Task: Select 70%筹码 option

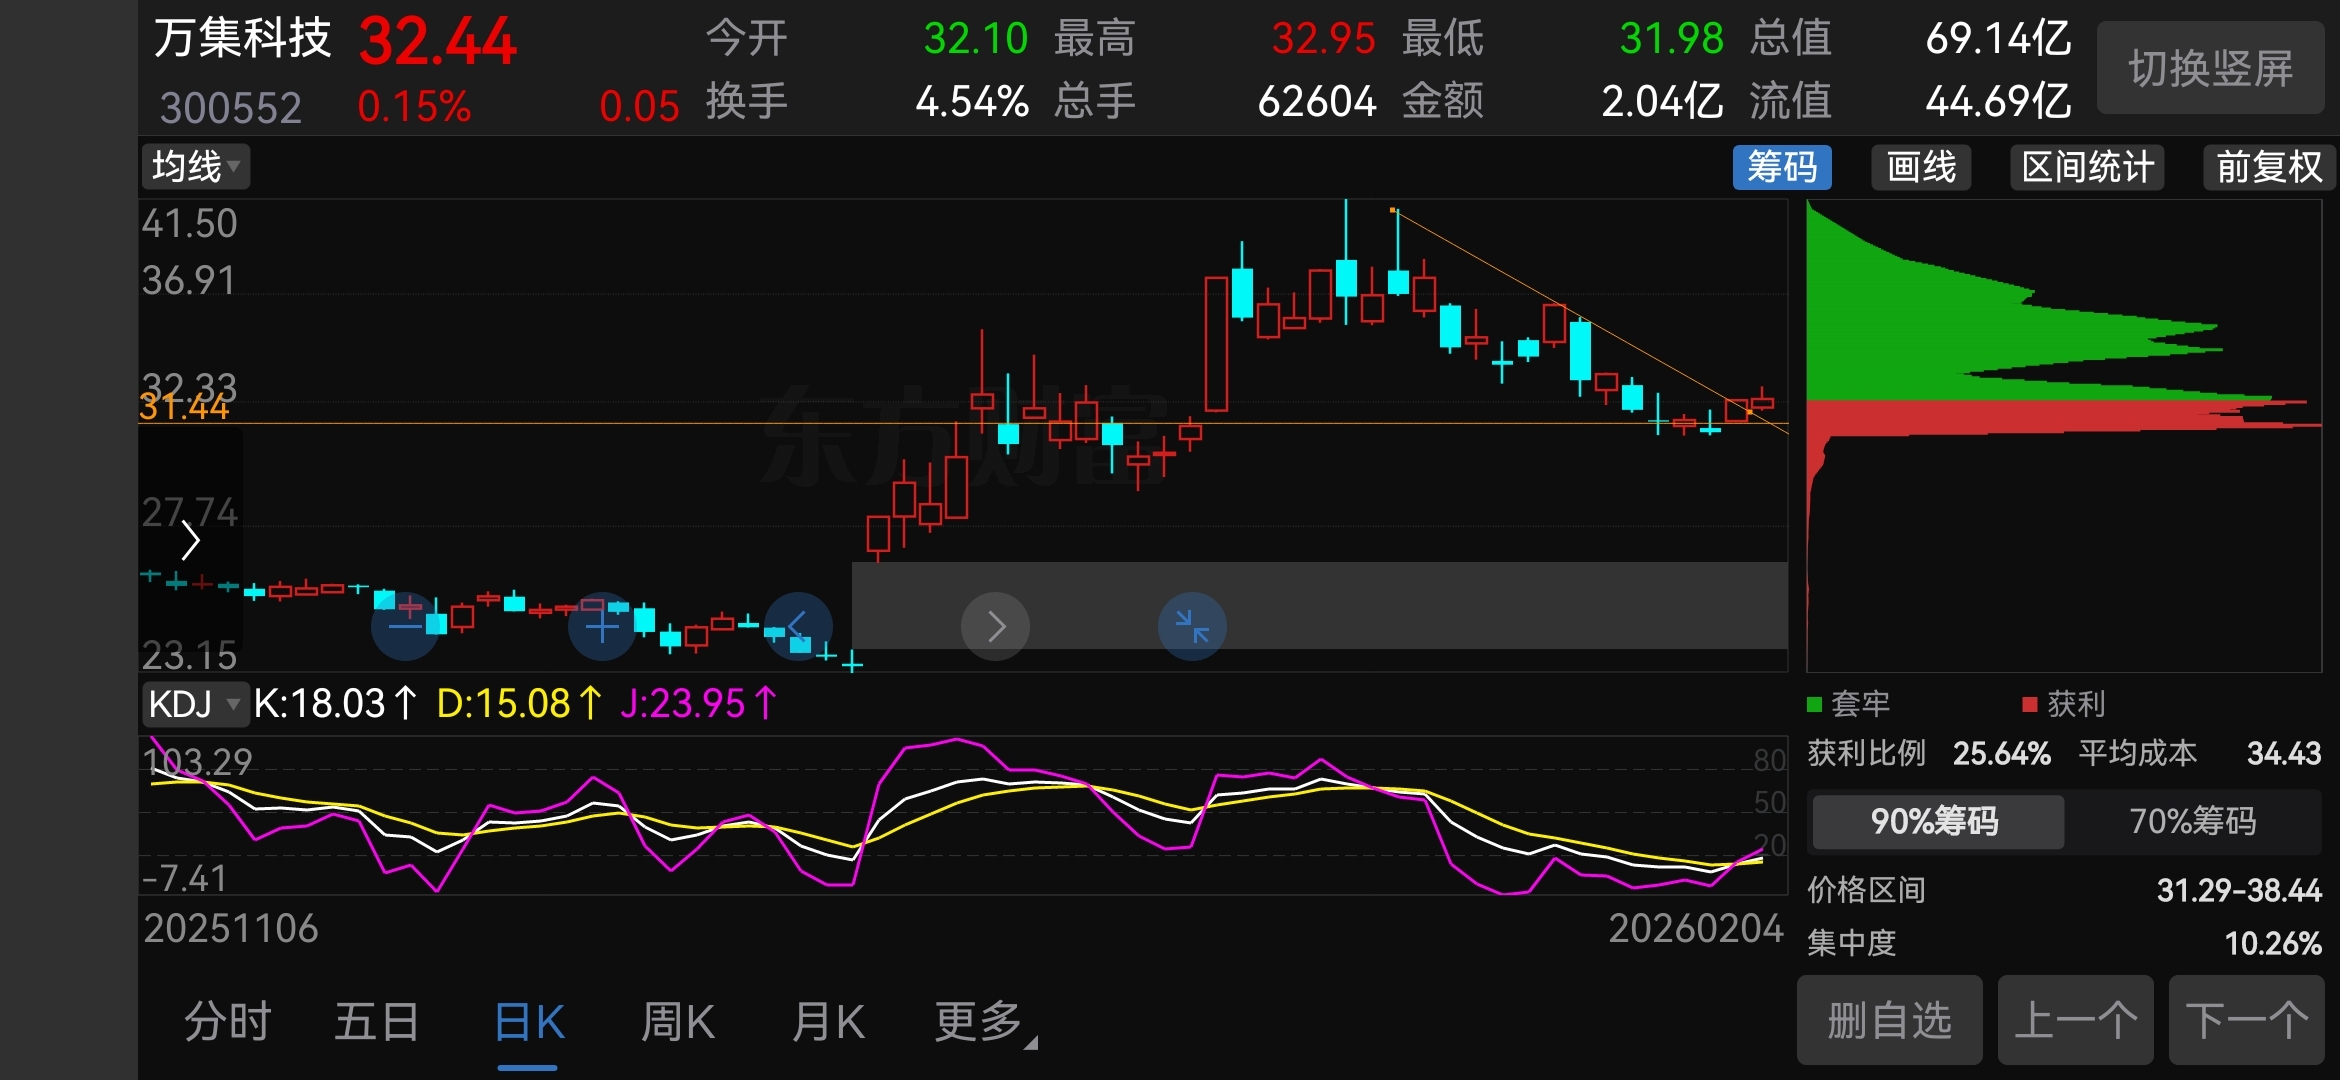Action: (x=2192, y=821)
